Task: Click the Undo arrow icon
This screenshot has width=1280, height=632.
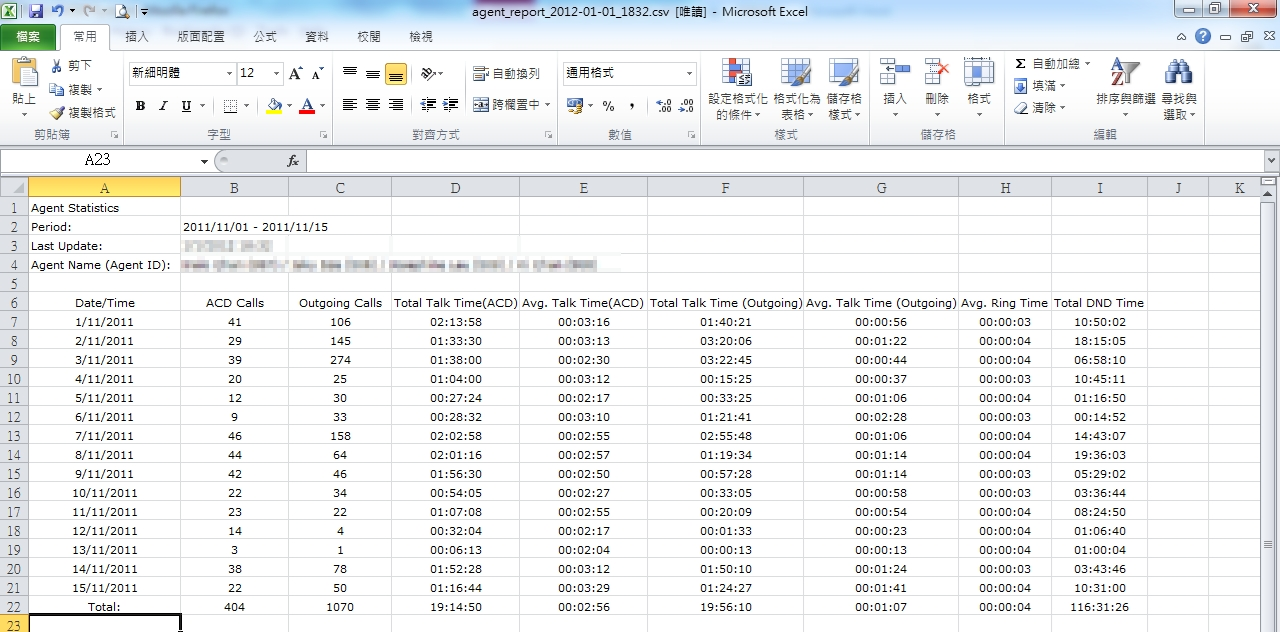Action: pyautogui.click(x=58, y=12)
